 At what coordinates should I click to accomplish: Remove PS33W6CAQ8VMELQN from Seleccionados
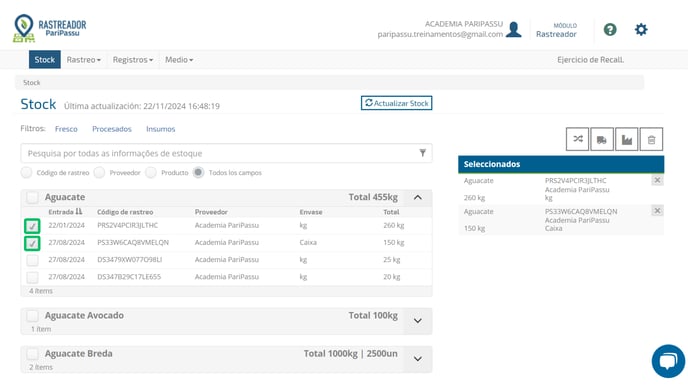[657, 211]
